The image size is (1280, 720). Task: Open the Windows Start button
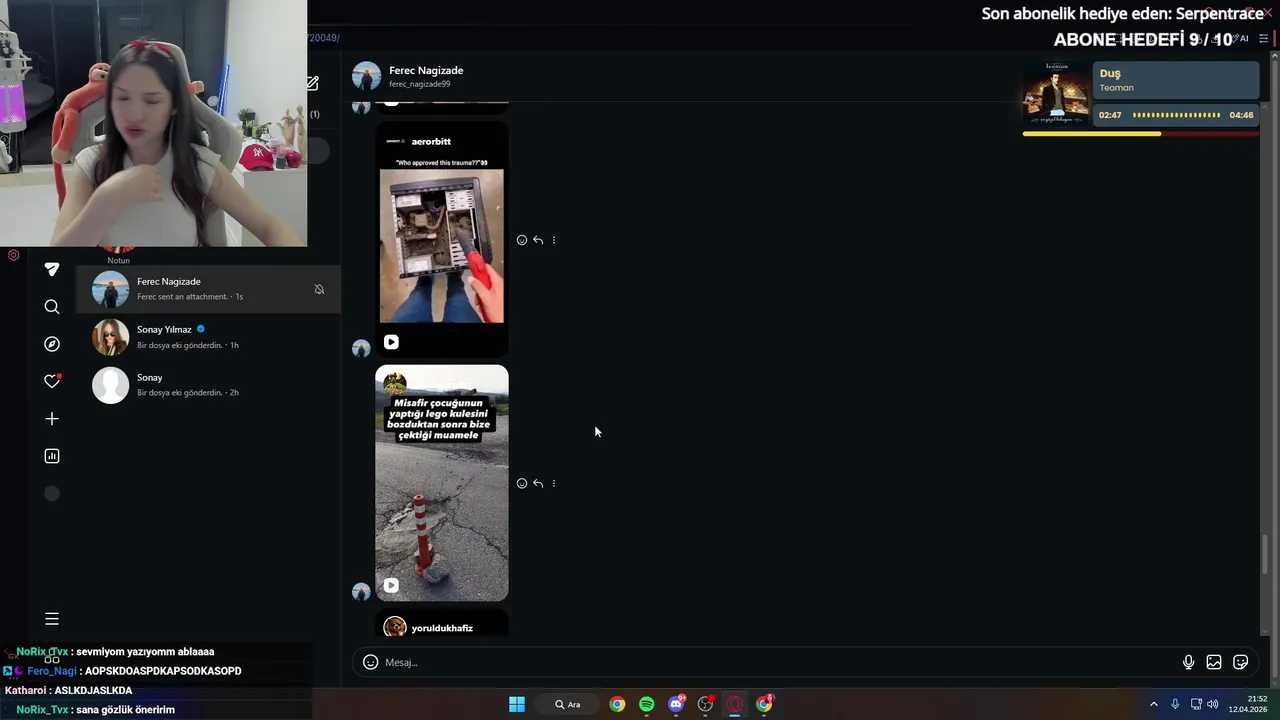click(517, 704)
